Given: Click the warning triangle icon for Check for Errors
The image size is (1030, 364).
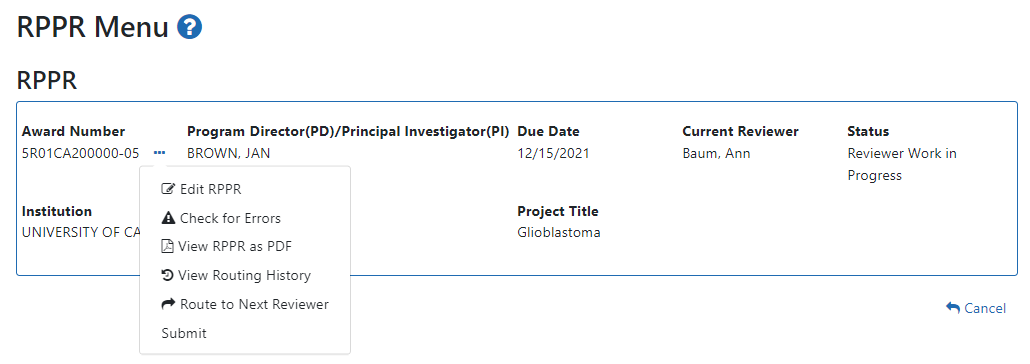Looking at the screenshot, I should [x=168, y=218].
